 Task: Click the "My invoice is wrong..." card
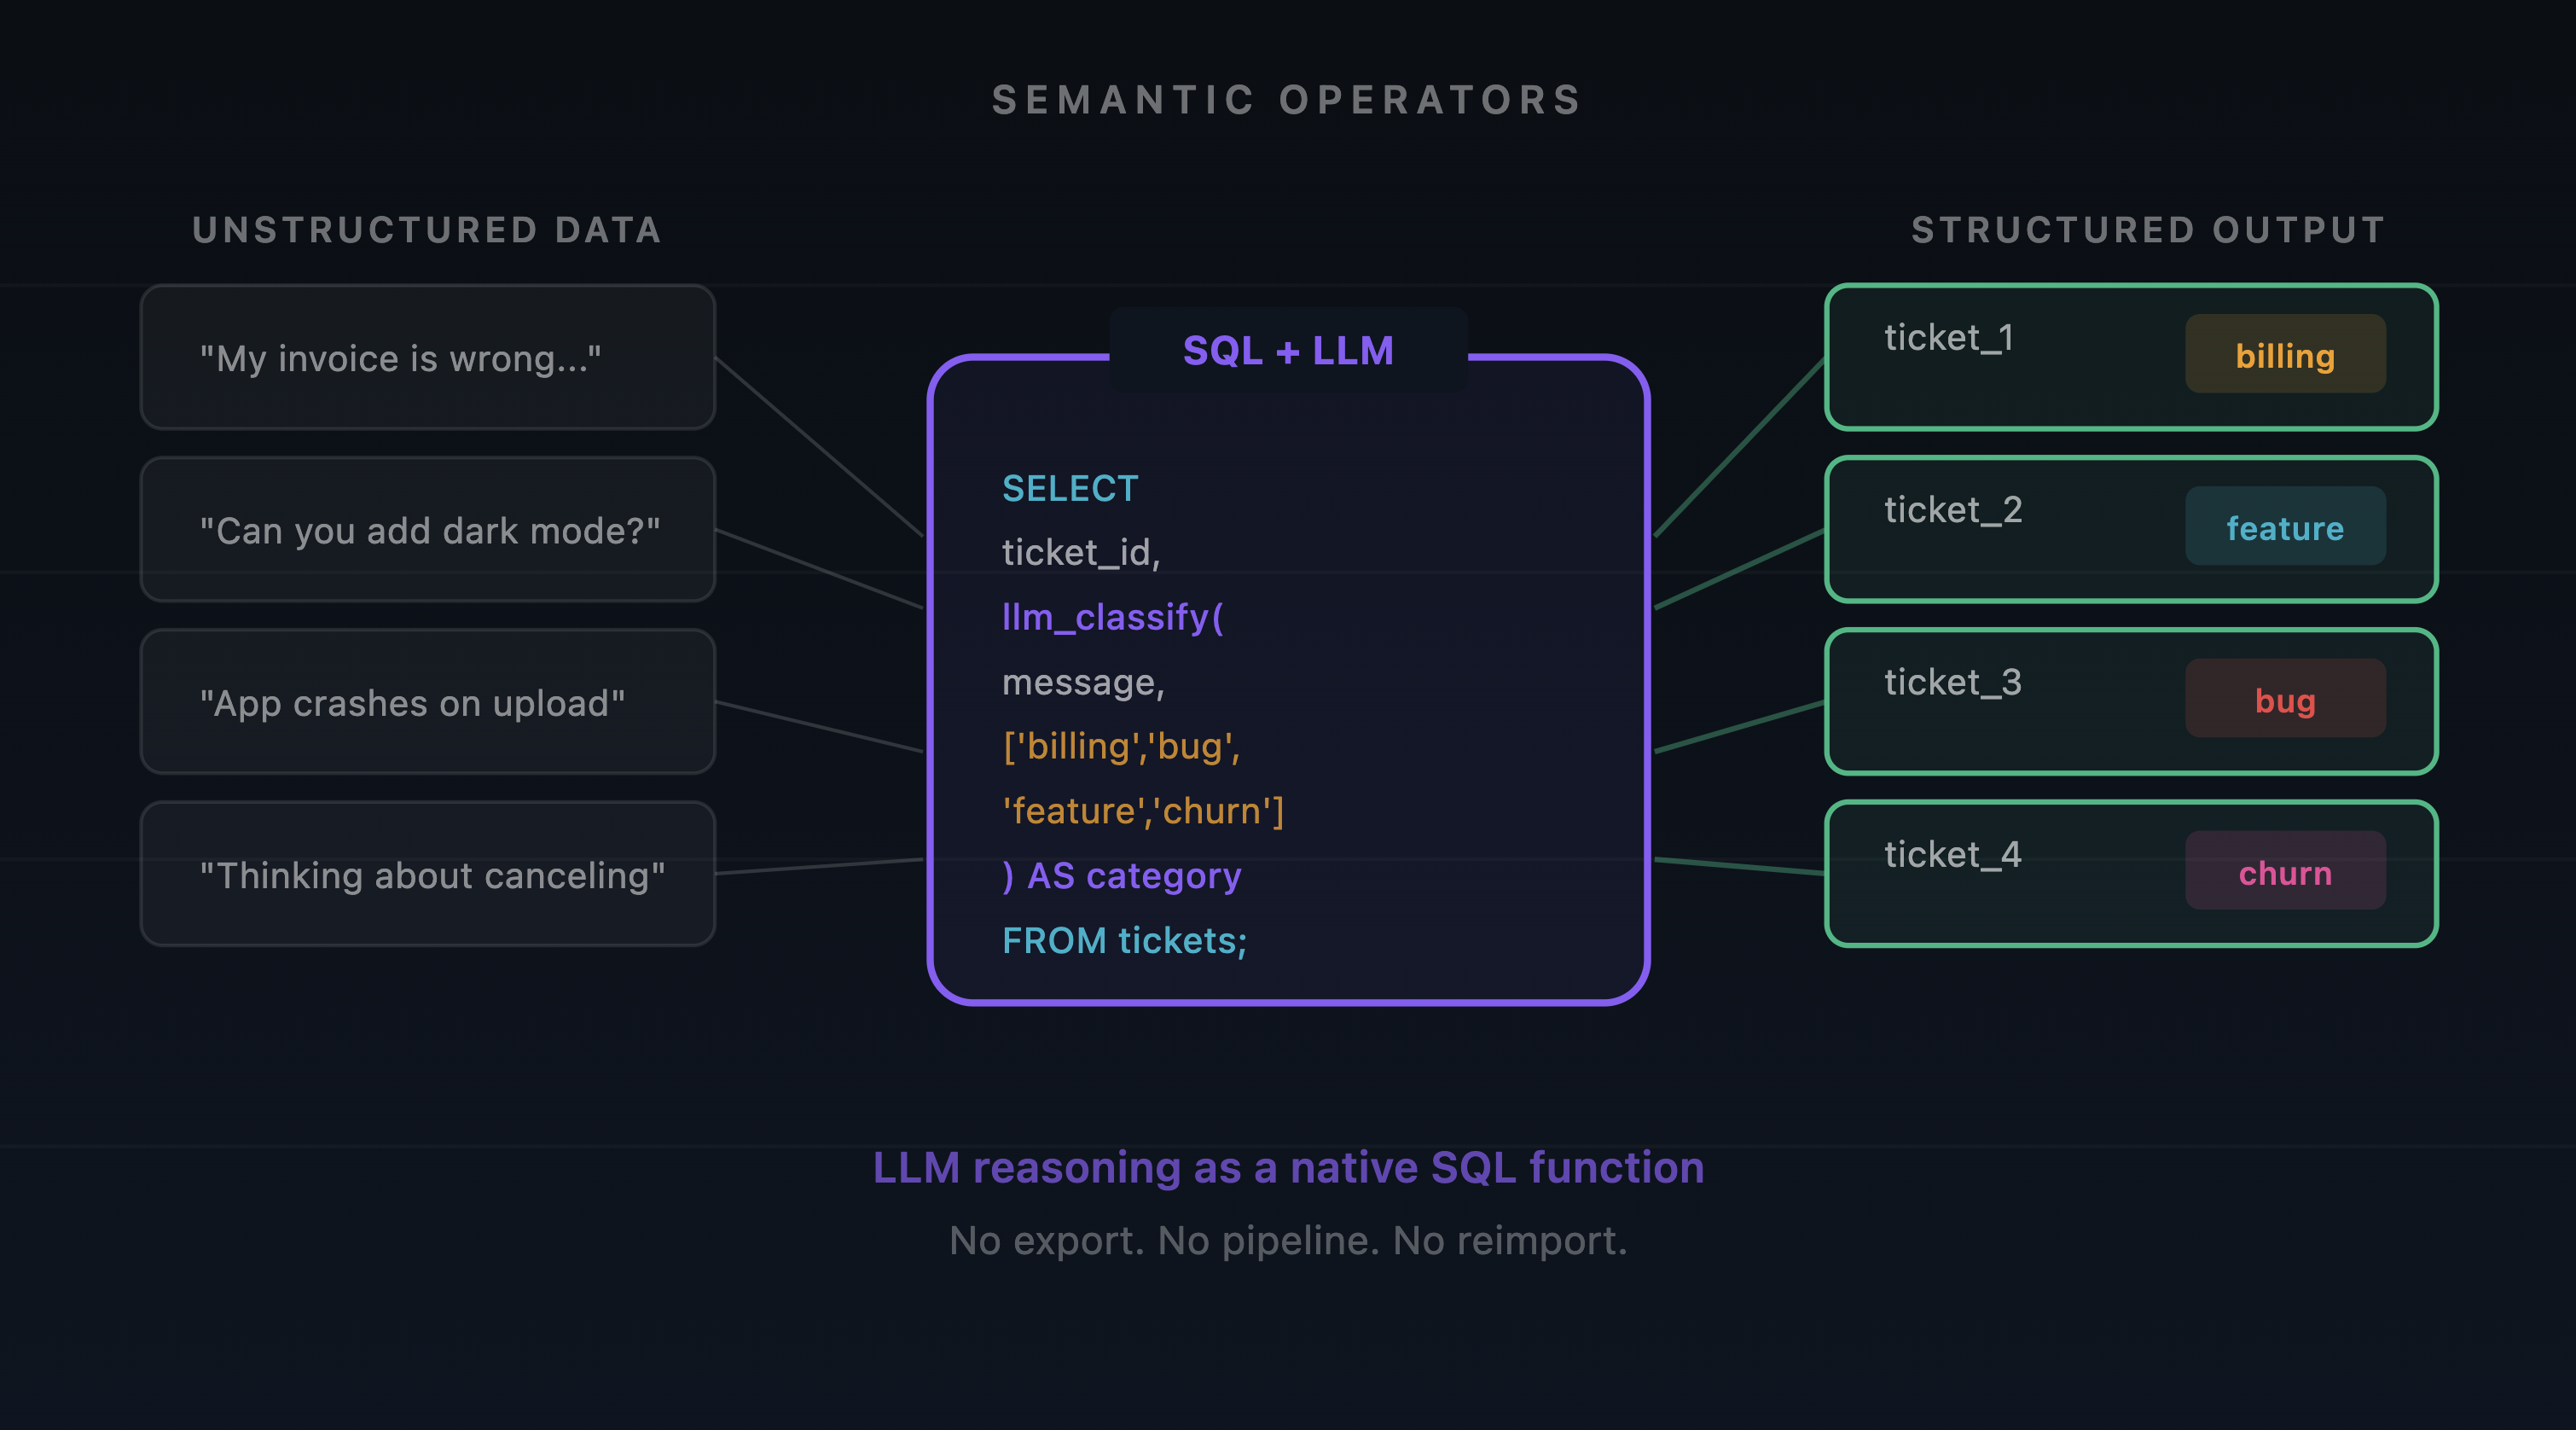(x=428, y=358)
